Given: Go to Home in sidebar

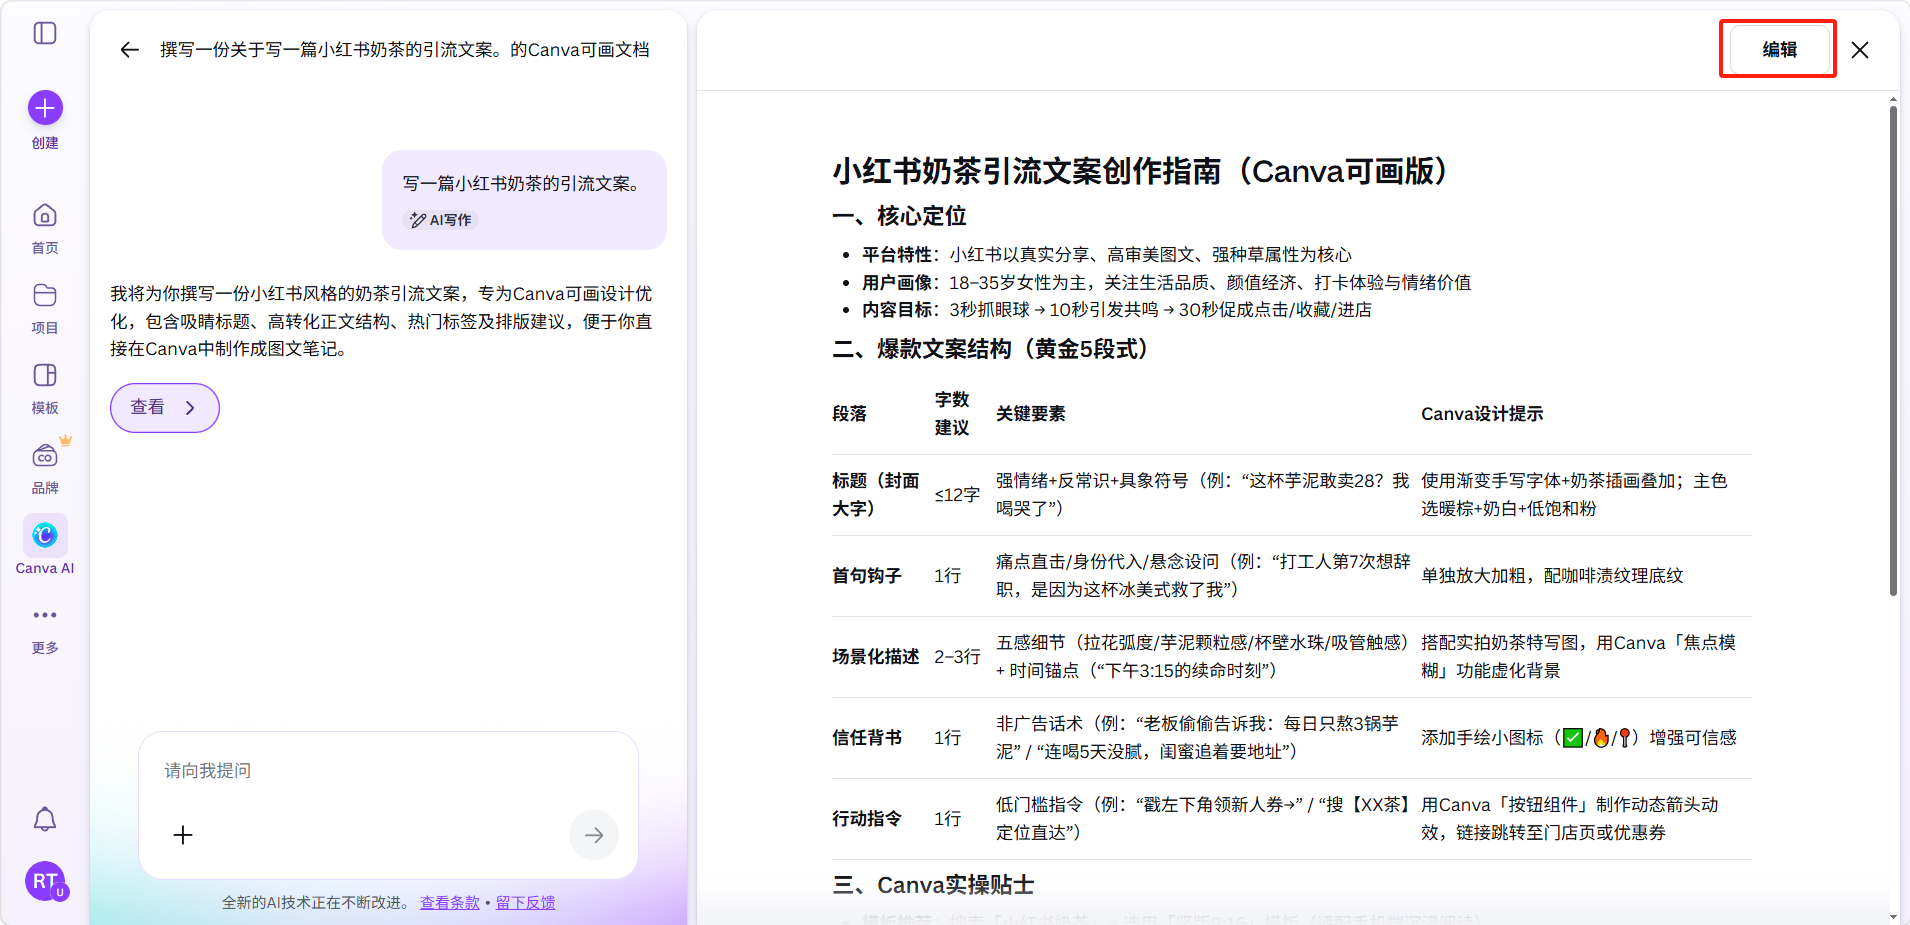Looking at the screenshot, I should click(45, 227).
